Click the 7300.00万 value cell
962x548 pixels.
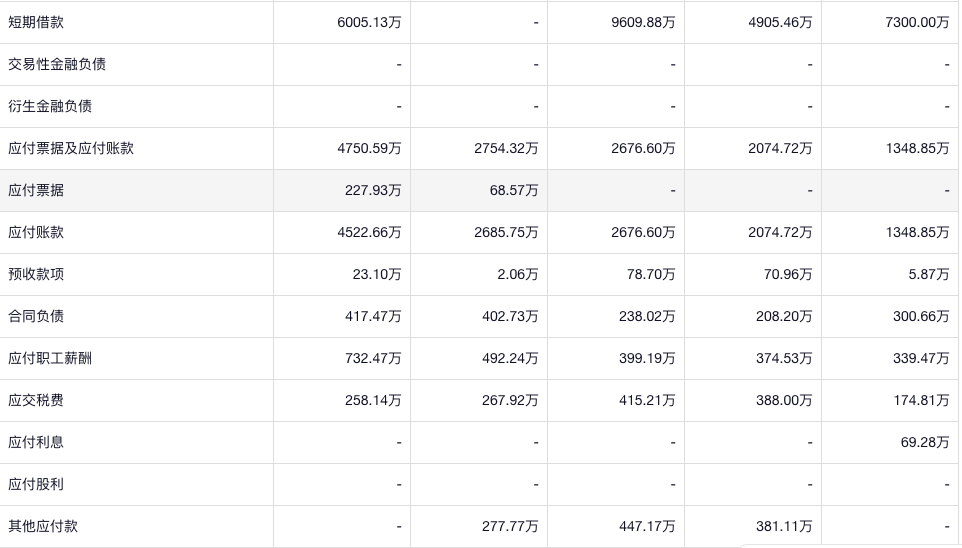[917, 22]
